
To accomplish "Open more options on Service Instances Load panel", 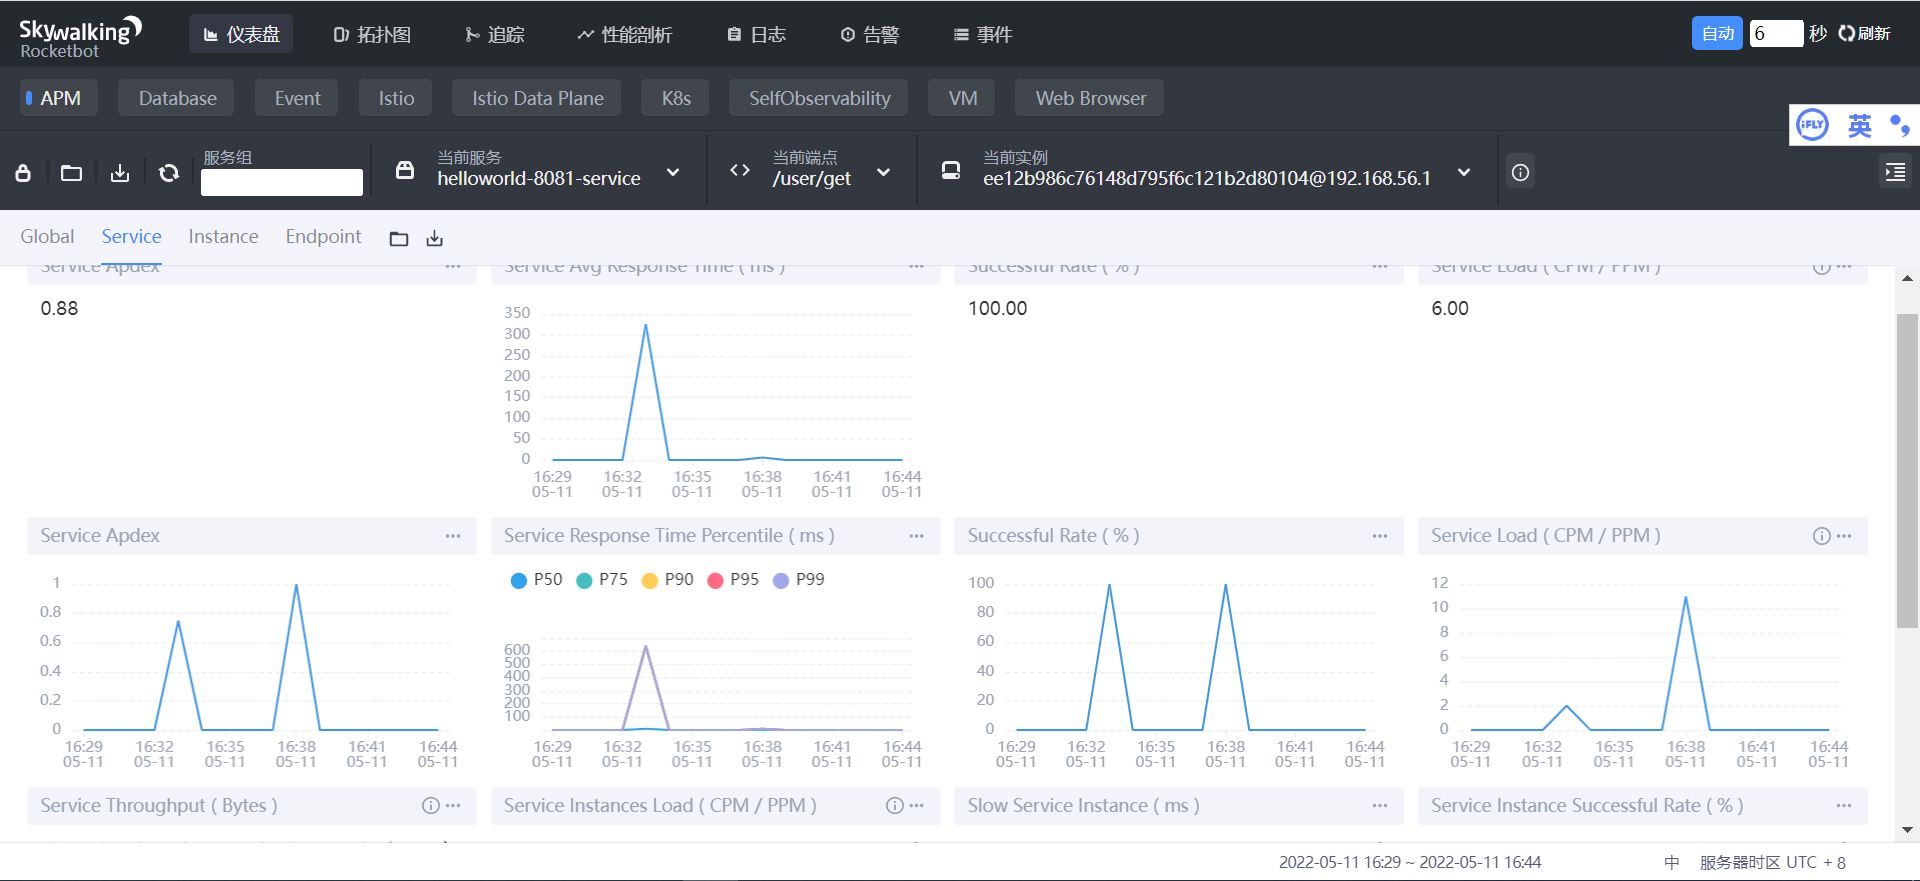I will point(917,806).
